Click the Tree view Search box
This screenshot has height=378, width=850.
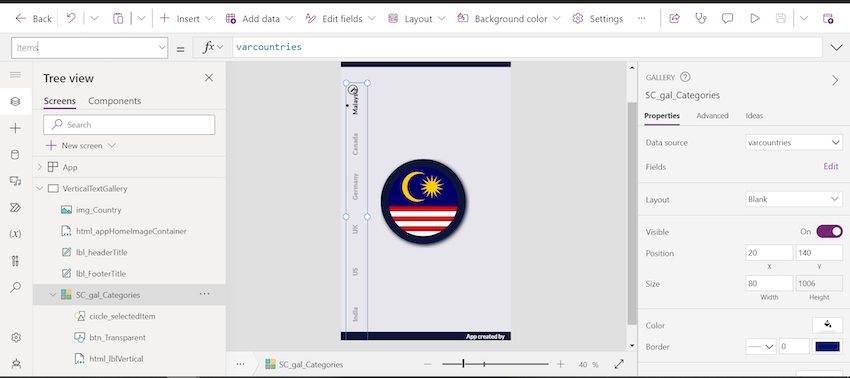(x=129, y=125)
